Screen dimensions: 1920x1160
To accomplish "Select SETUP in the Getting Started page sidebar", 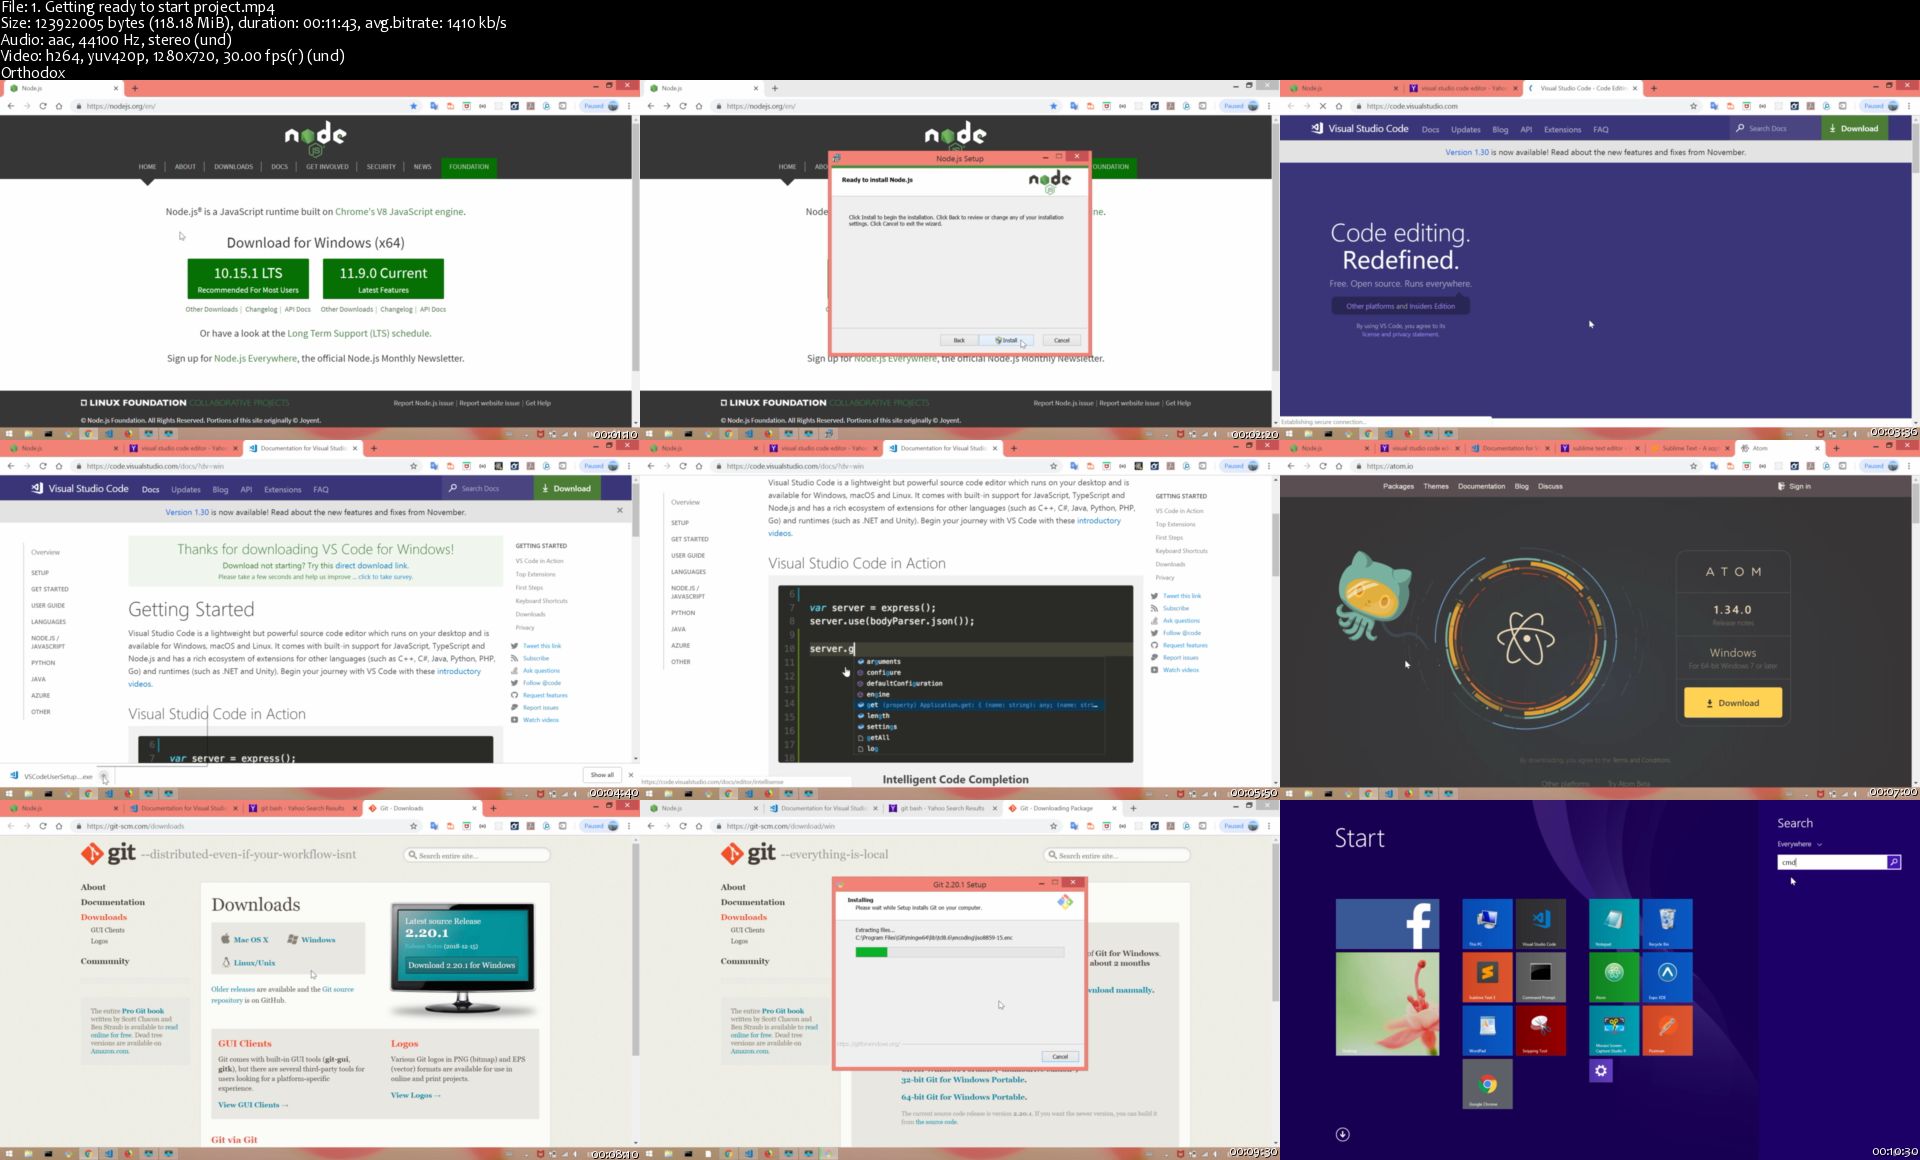I will pos(40,573).
